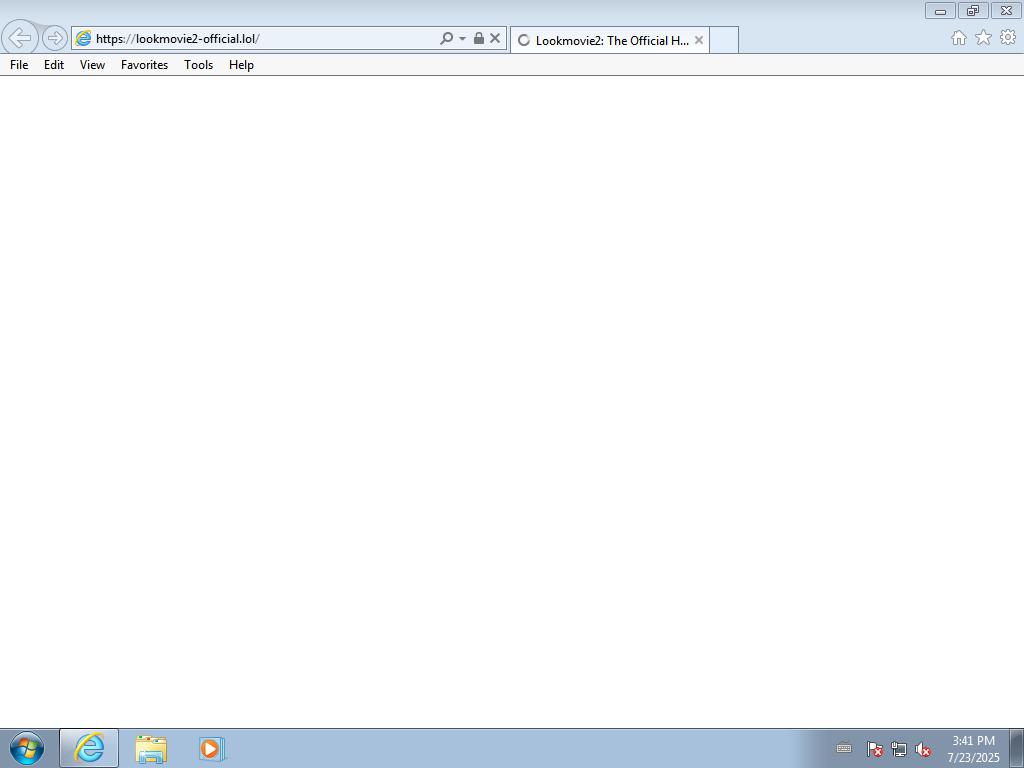Open the Action Center flag icon

click(x=874, y=749)
